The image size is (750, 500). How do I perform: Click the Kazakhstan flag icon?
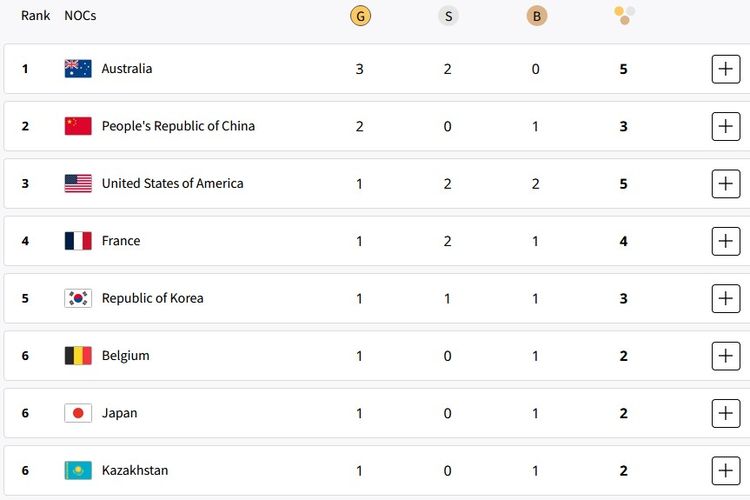78,470
